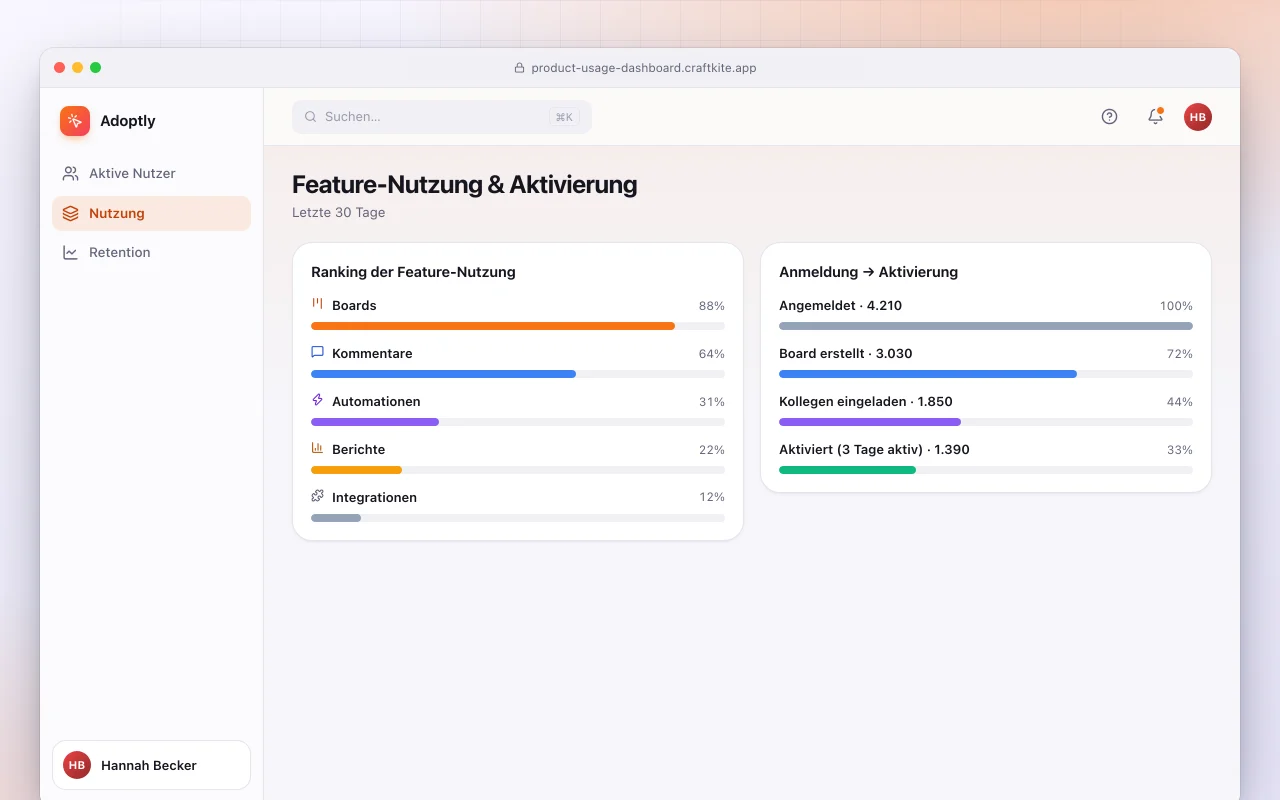Click the Kommentare speech bubble icon
1280x800 pixels.
pos(317,352)
